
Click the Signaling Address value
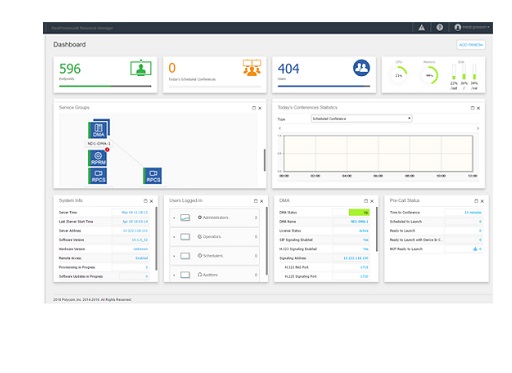point(356,258)
